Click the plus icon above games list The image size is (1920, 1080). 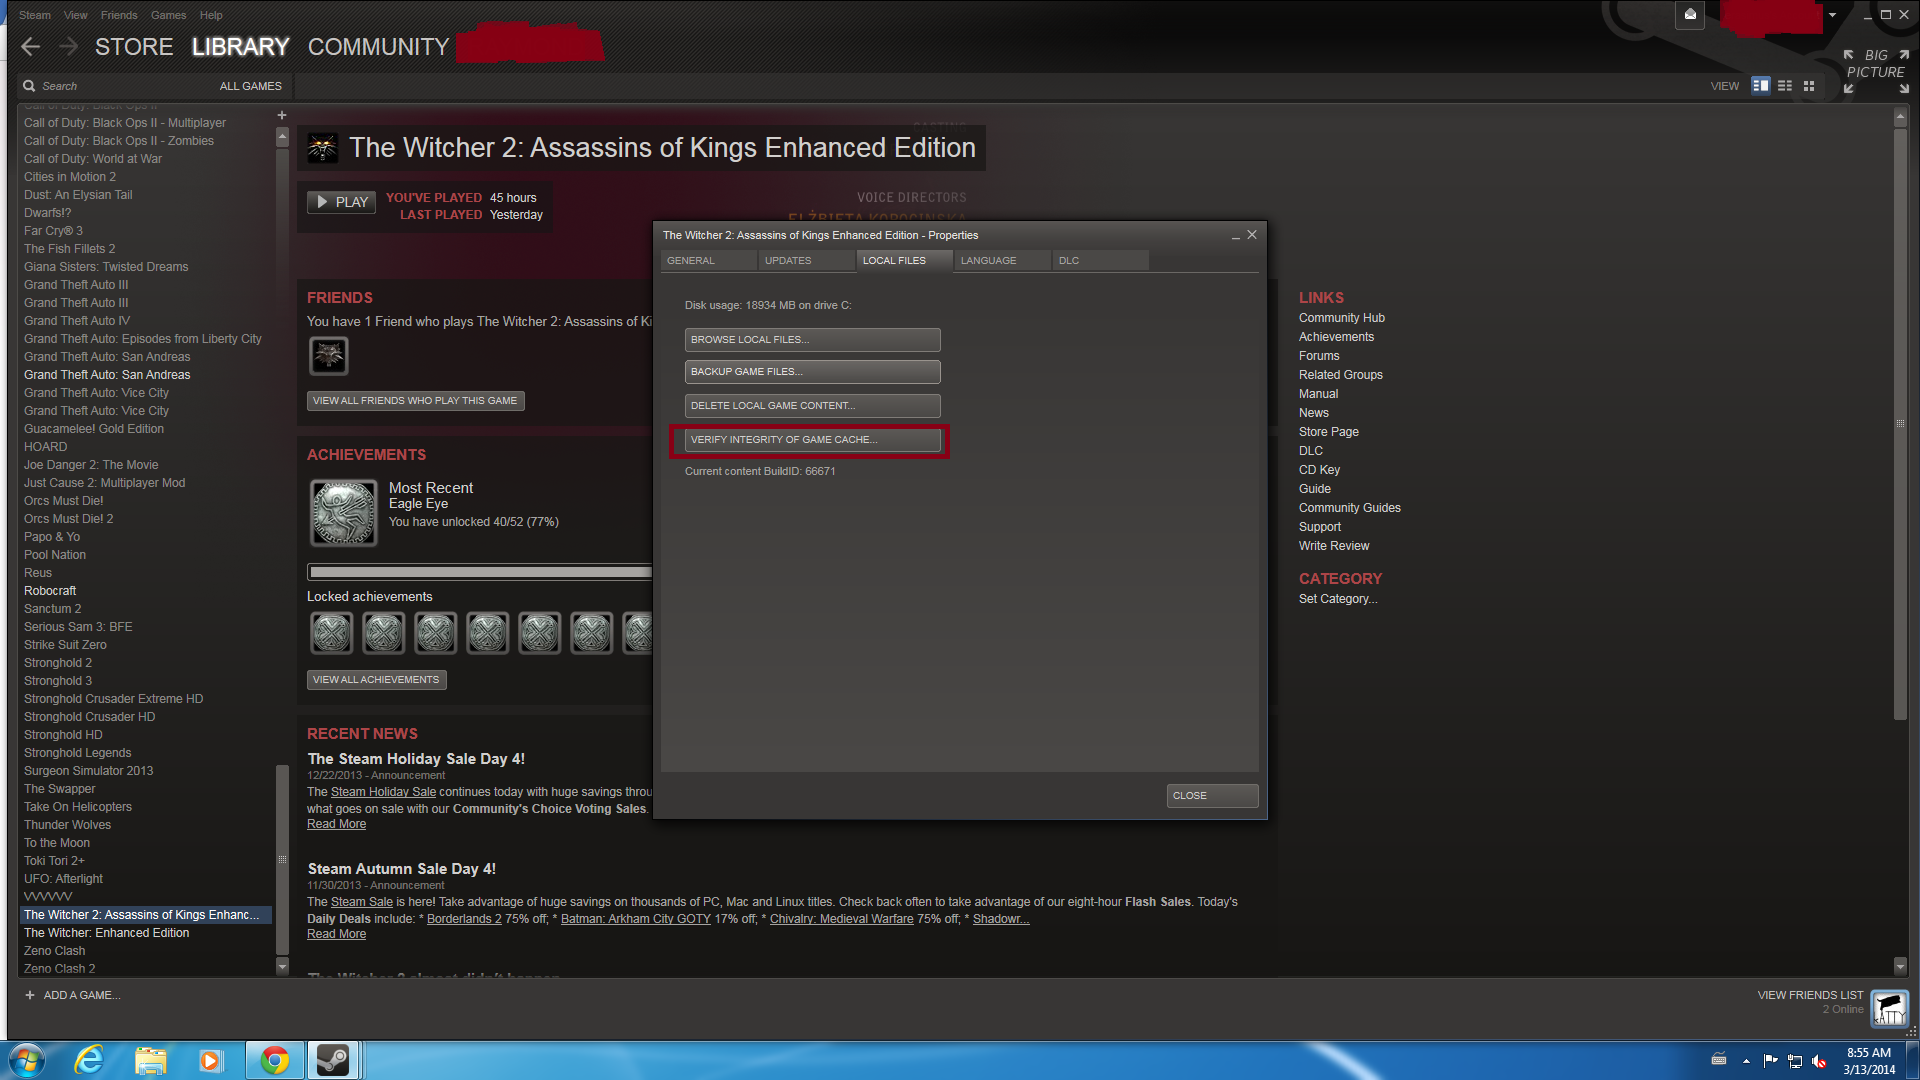(x=282, y=115)
